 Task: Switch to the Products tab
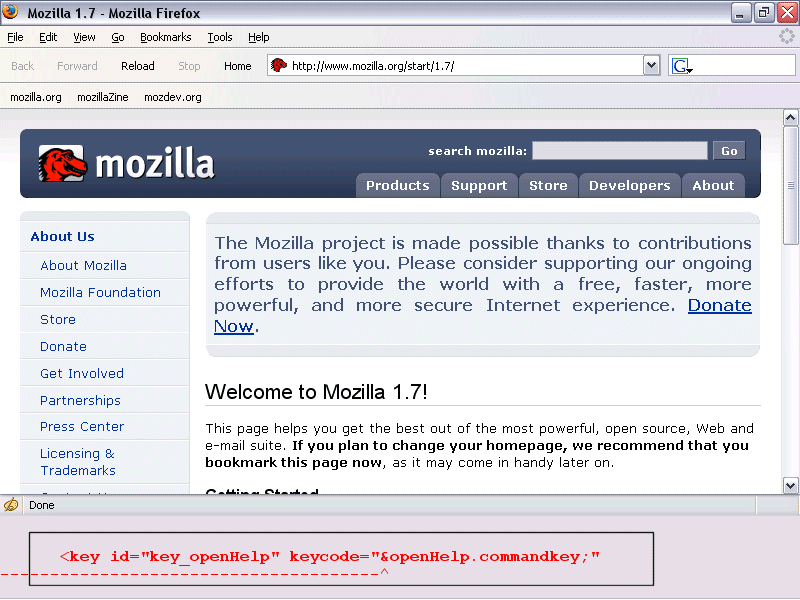coord(397,185)
